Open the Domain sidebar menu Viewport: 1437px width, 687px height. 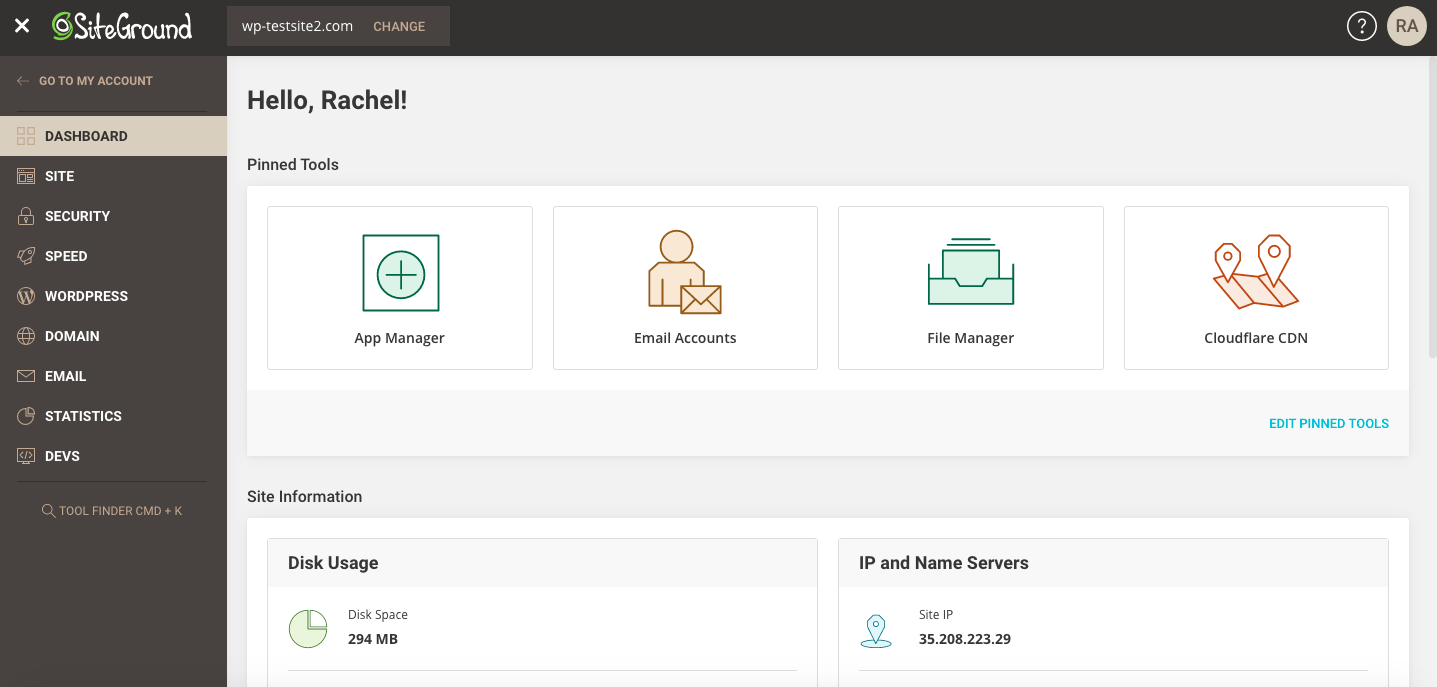(x=72, y=336)
